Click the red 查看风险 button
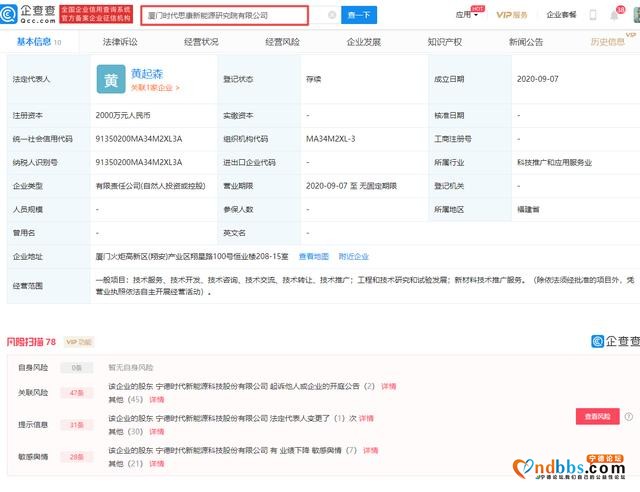Image resolution: width=640 pixels, height=492 pixels. point(598,416)
